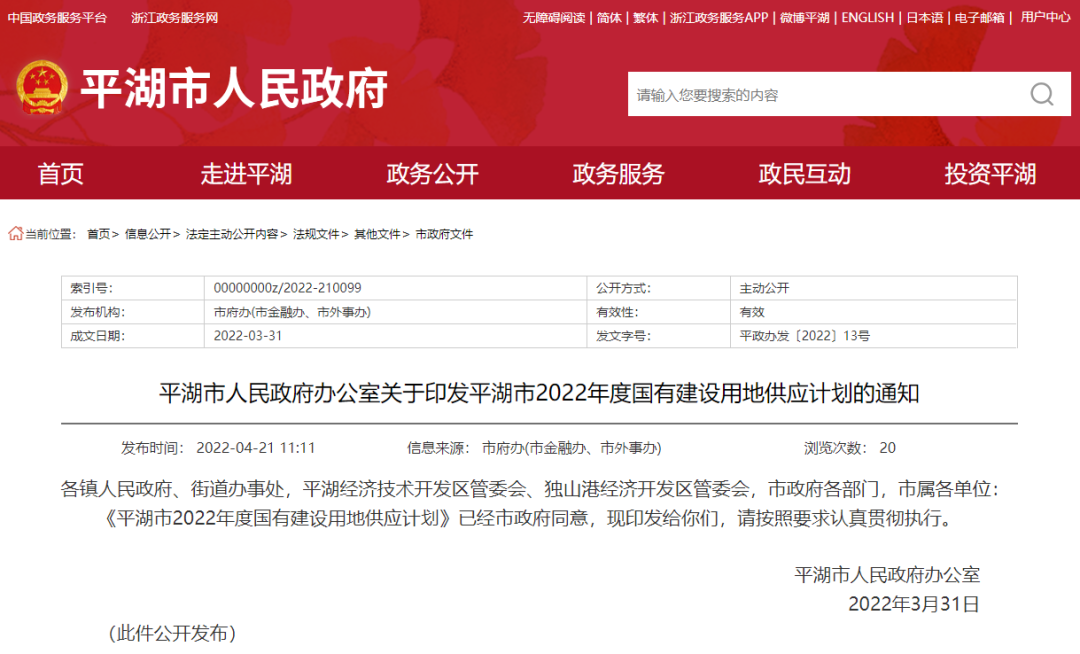The height and width of the screenshot is (654, 1080).
Task: Open 浙江政务服务网 link
Action: (174, 18)
